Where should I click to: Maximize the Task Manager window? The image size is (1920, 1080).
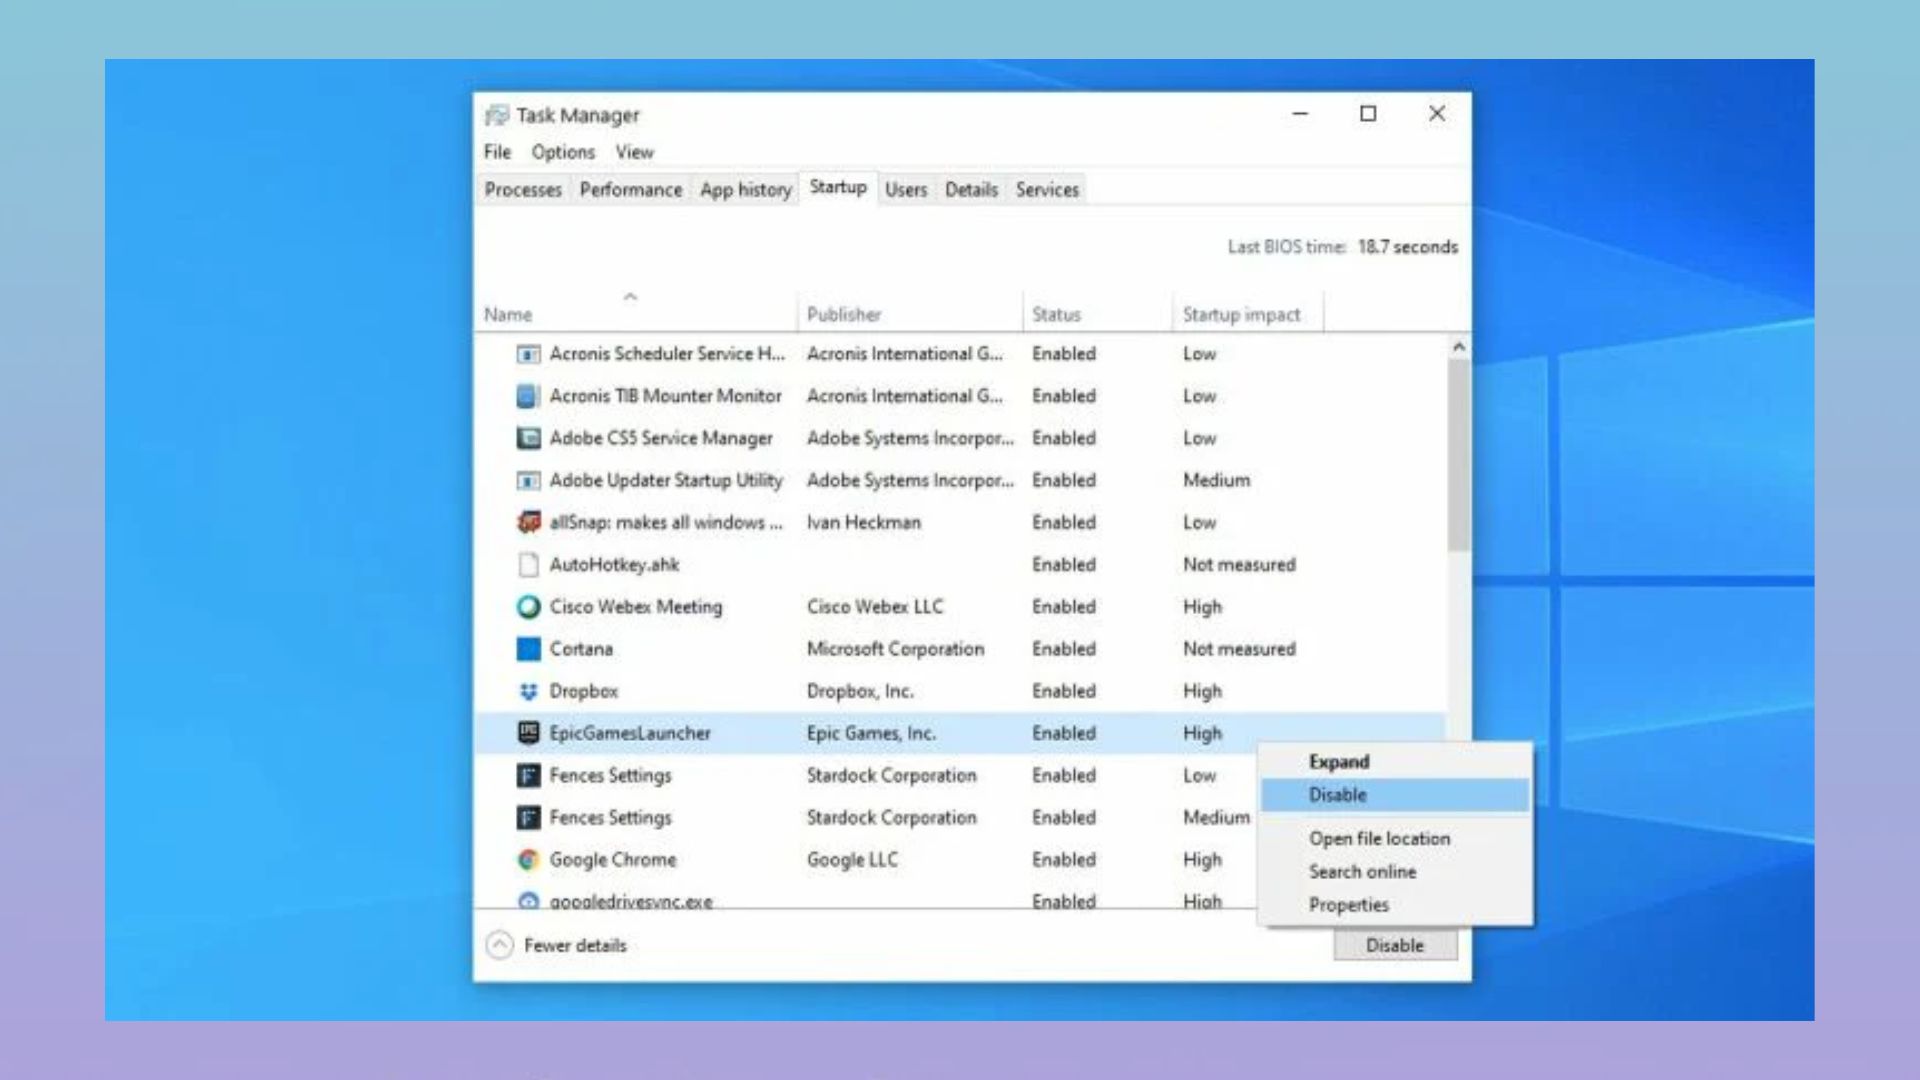tap(1368, 114)
